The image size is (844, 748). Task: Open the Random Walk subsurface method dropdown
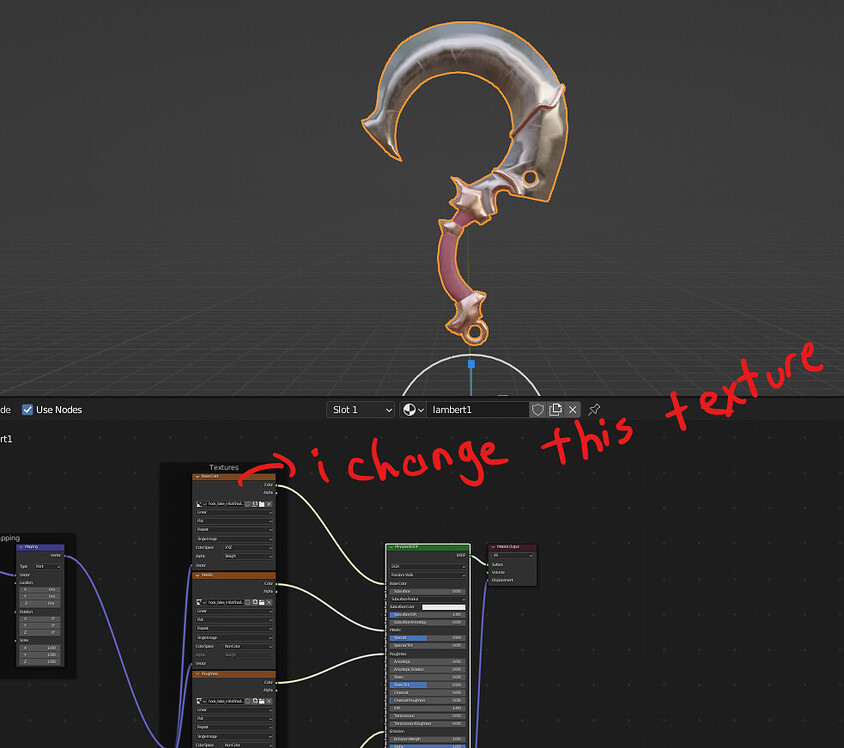[428, 575]
